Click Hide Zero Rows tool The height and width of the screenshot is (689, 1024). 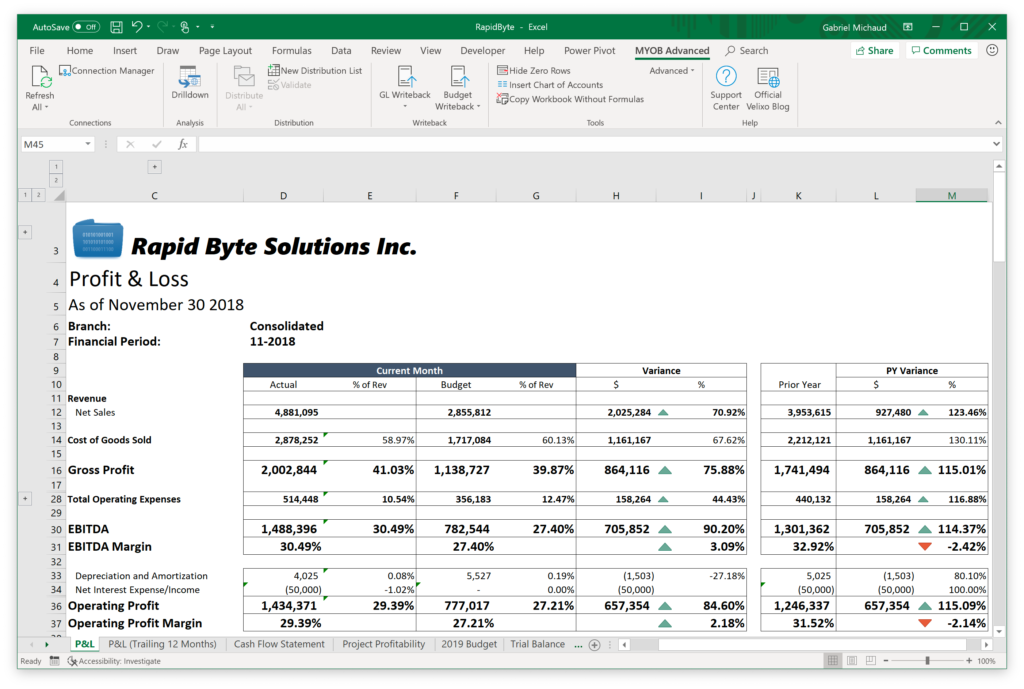click(x=534, y=71)
